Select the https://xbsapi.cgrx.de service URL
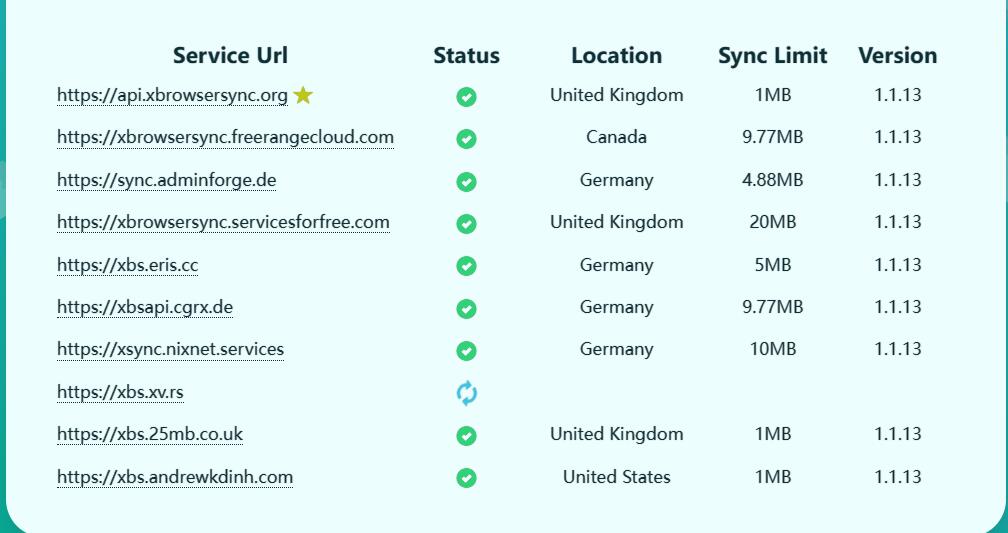 tap(145, 307)
